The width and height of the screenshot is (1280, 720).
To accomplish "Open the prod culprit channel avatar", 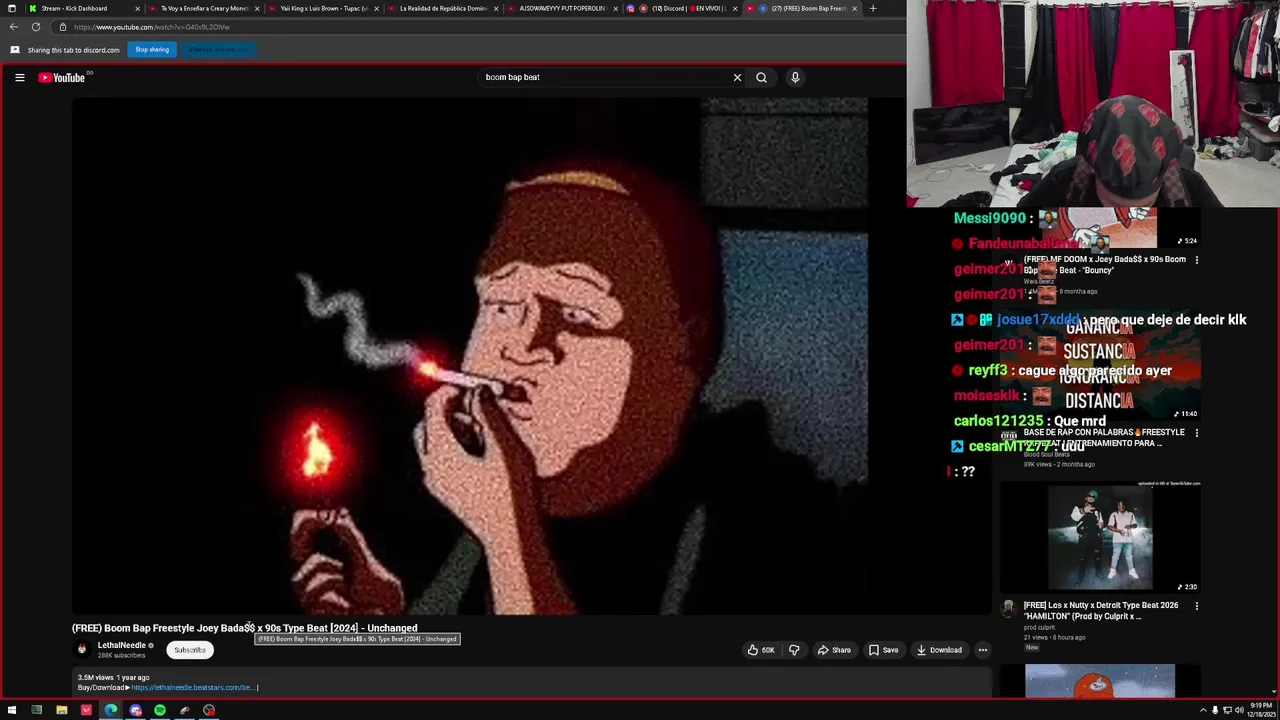I will (x=1009, y=608).
